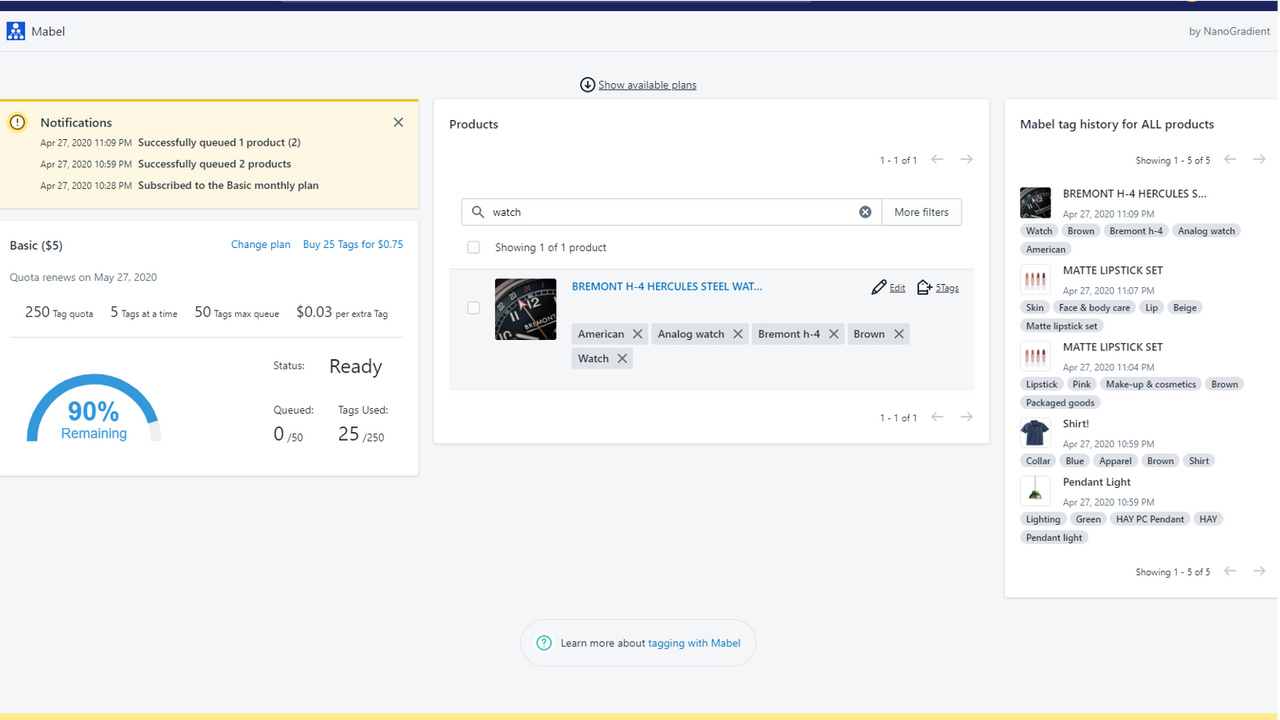1280x720 pixels.
Task: Click the question mark help icon near Learn more
Action: click(x=544, y=643)
